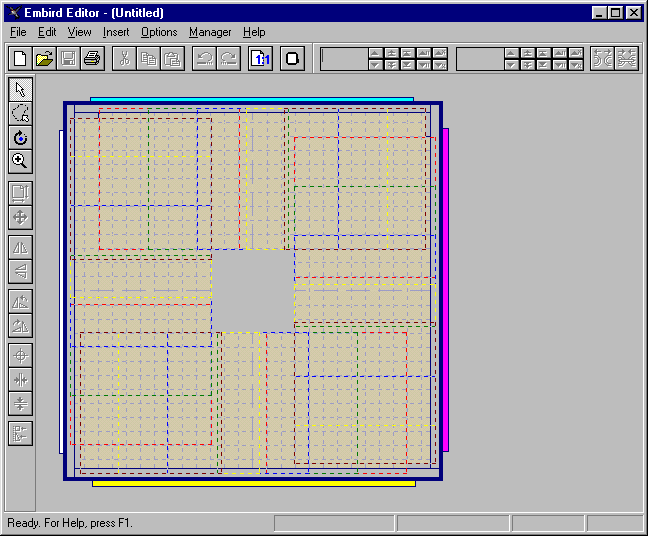Click plain up-arrow in left stepper group

tap(375, 53)
